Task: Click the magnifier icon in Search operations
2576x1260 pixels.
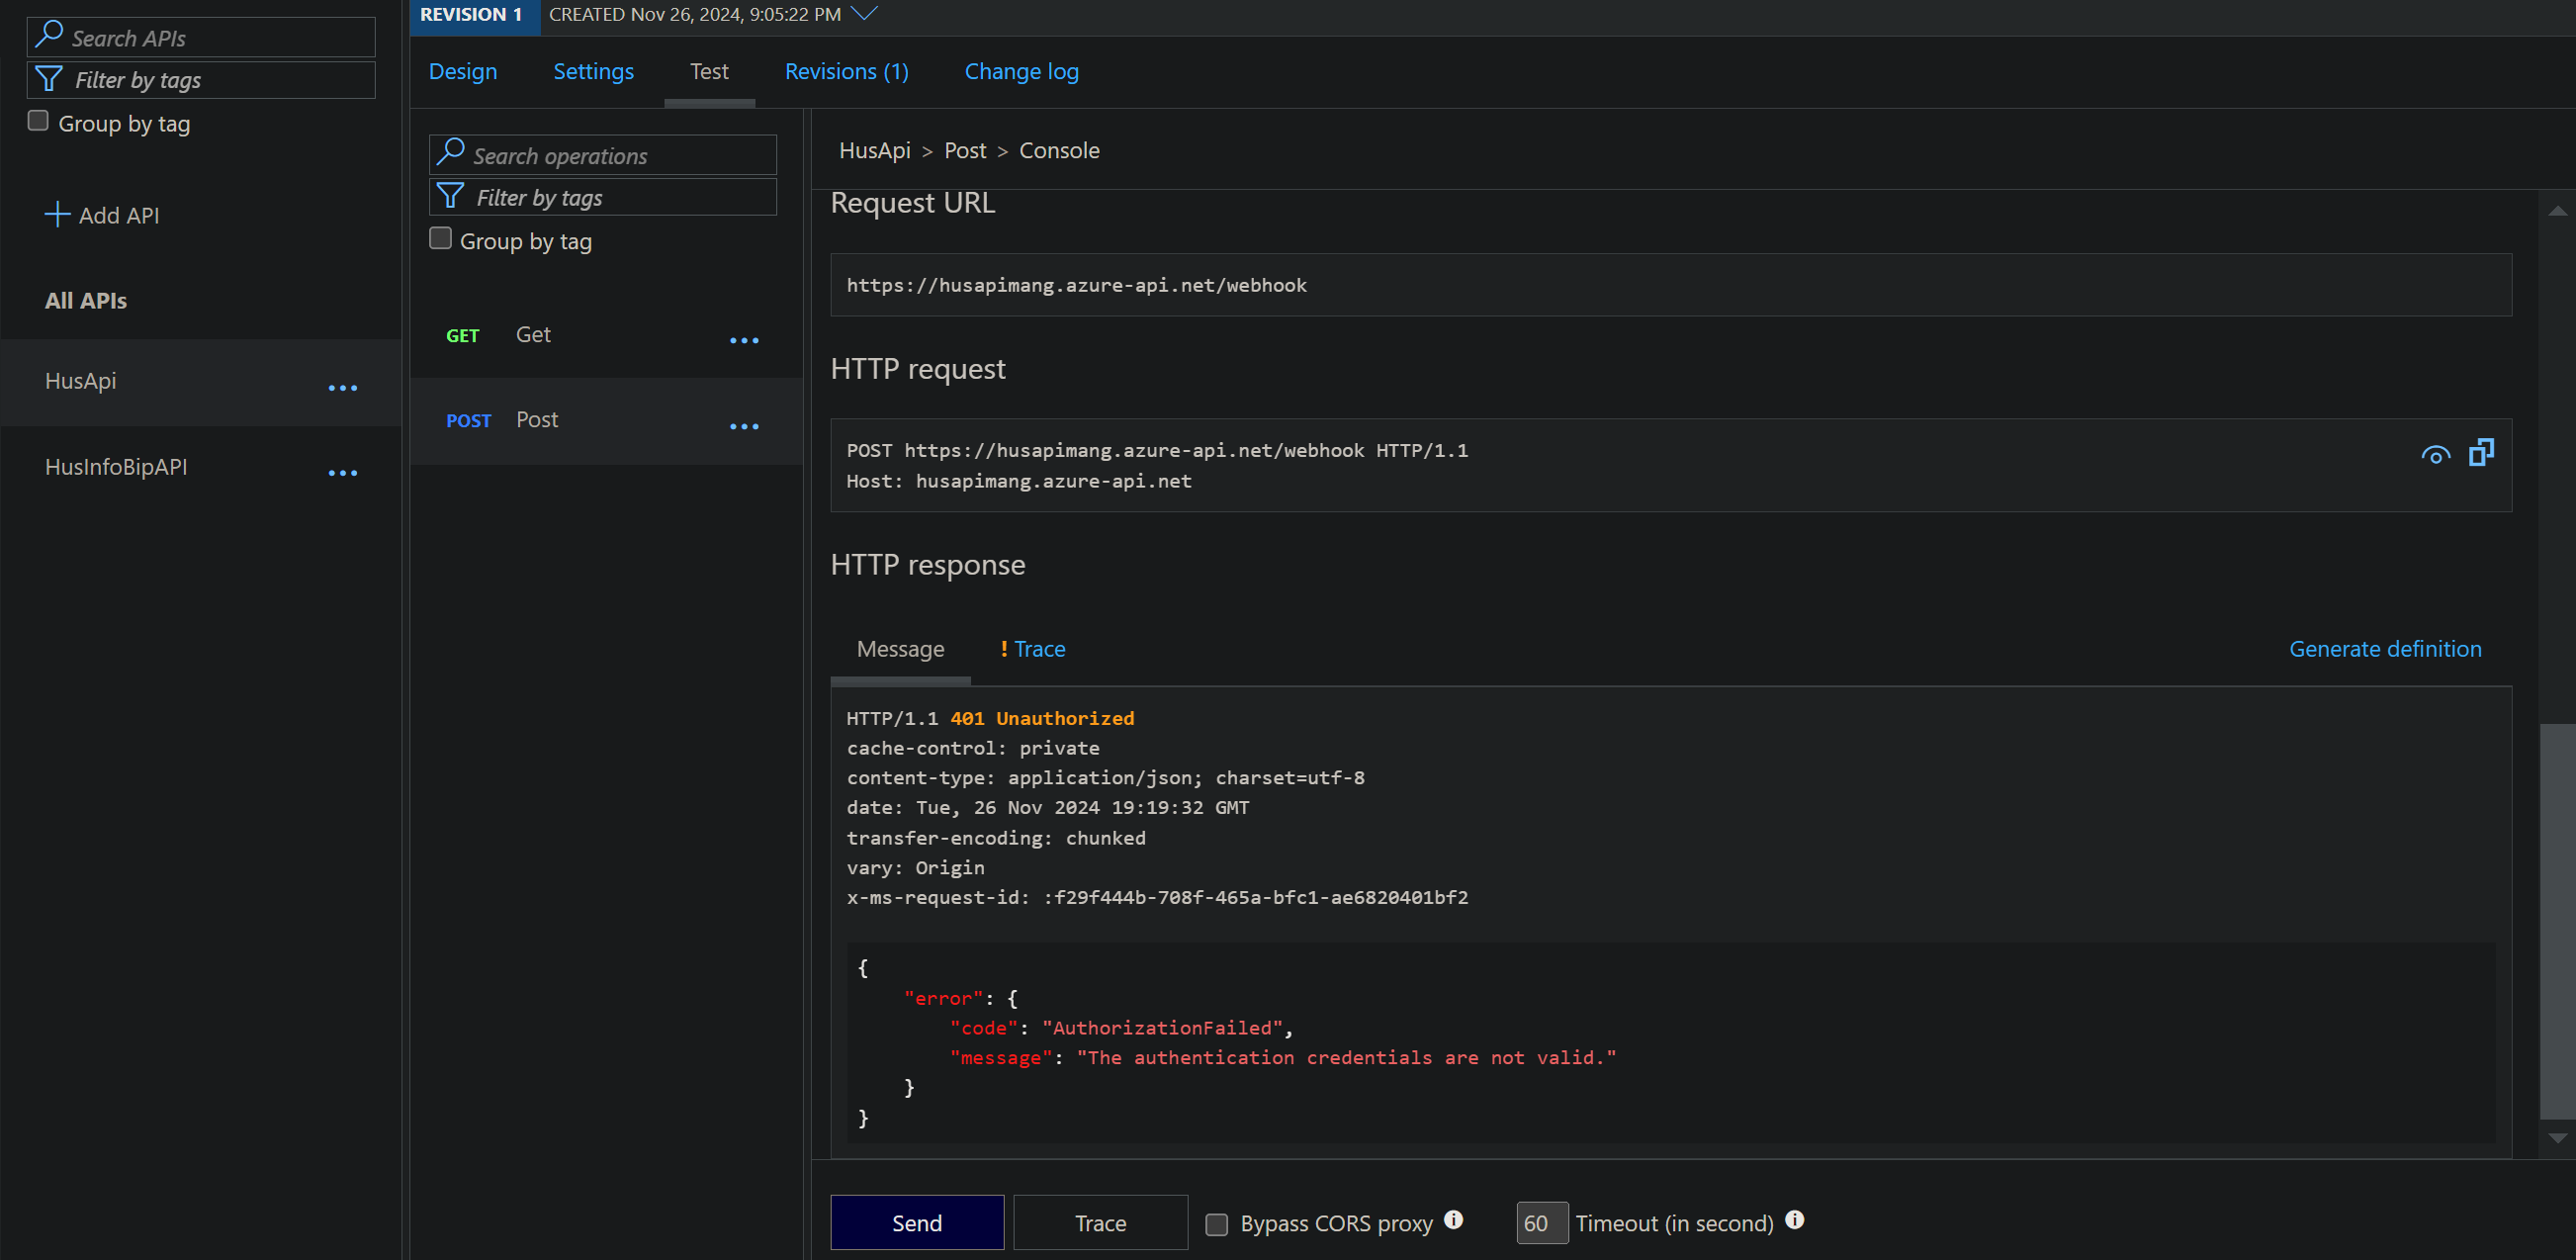Action: click(x=451, y=152)
